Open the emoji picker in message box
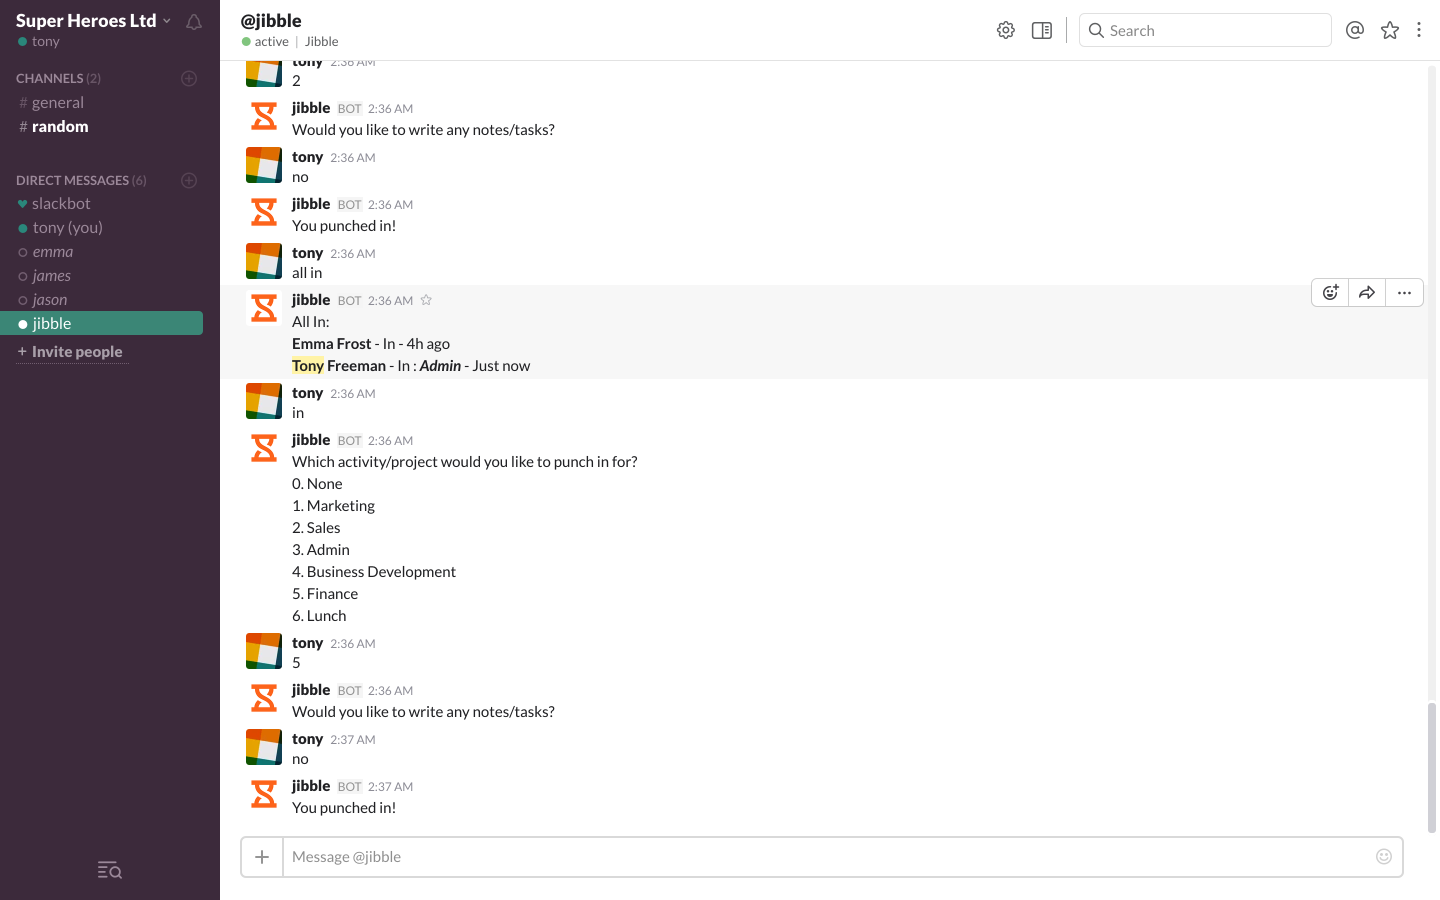 [x=1384, y=856]
